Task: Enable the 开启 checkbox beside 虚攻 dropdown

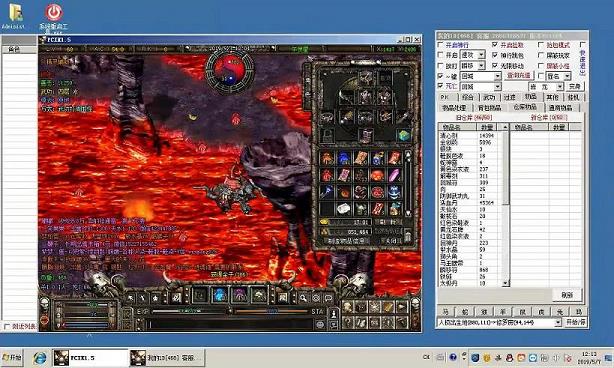Action: pos(440,55)
